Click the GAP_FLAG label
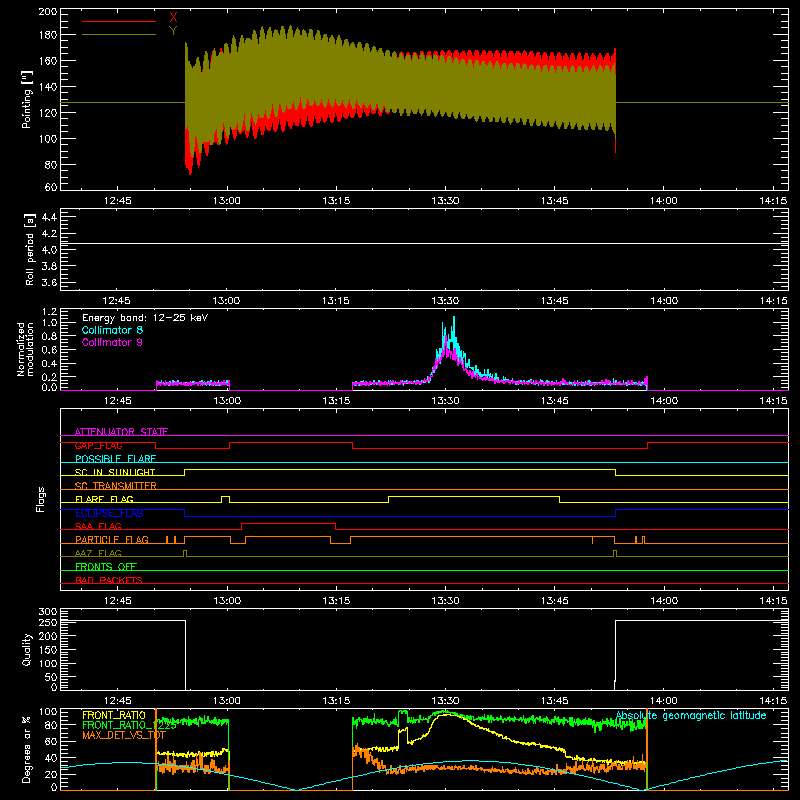Screen dimensions: 800x800 pyautogui.click(x=98, y=445)
